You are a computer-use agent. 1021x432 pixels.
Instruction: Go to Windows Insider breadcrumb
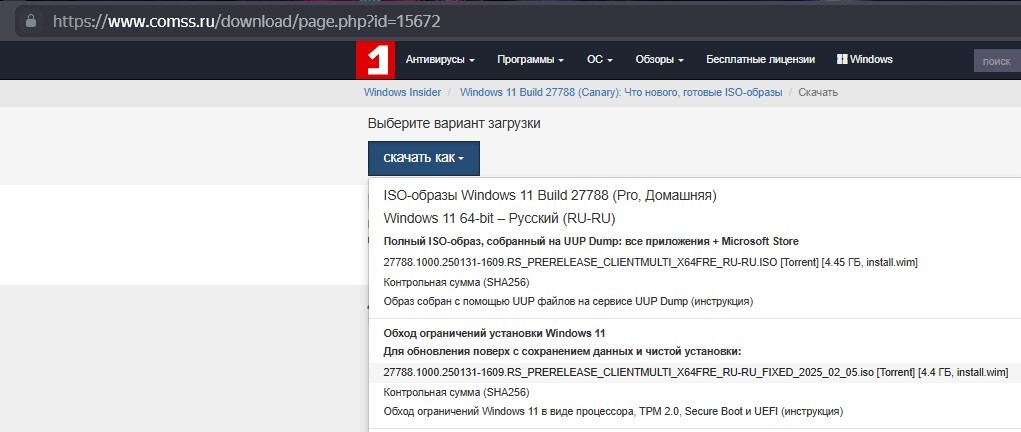tap(402, 93)
